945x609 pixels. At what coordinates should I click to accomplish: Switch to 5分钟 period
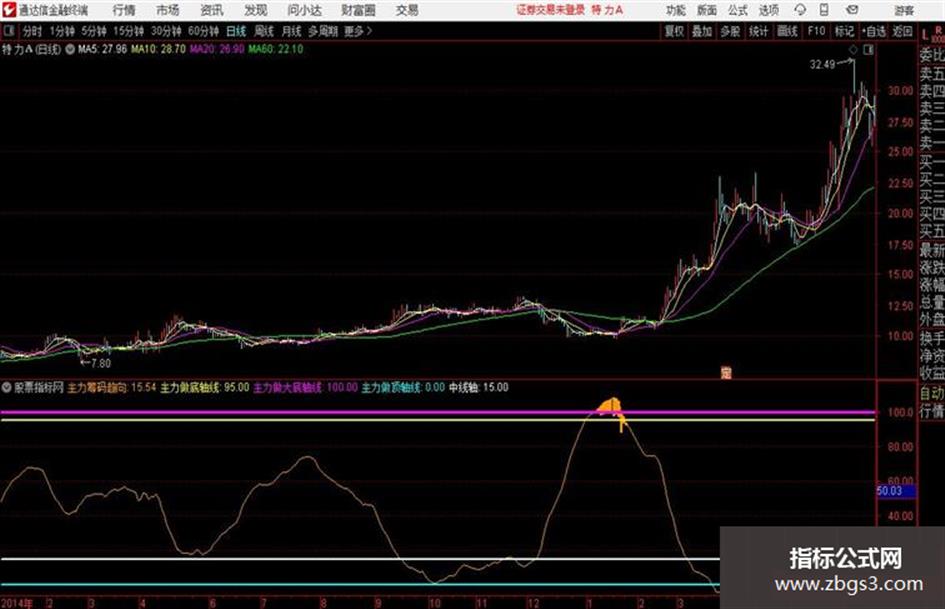pyautogui.click(x=93, y=31)
